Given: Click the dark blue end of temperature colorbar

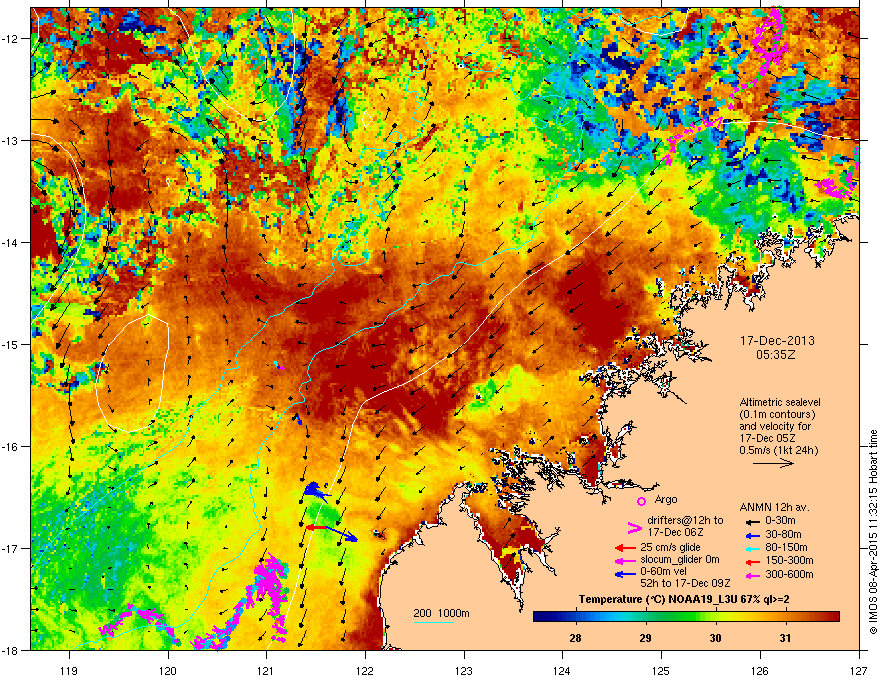Looking at the screenshot, I should tap(540, 617).
